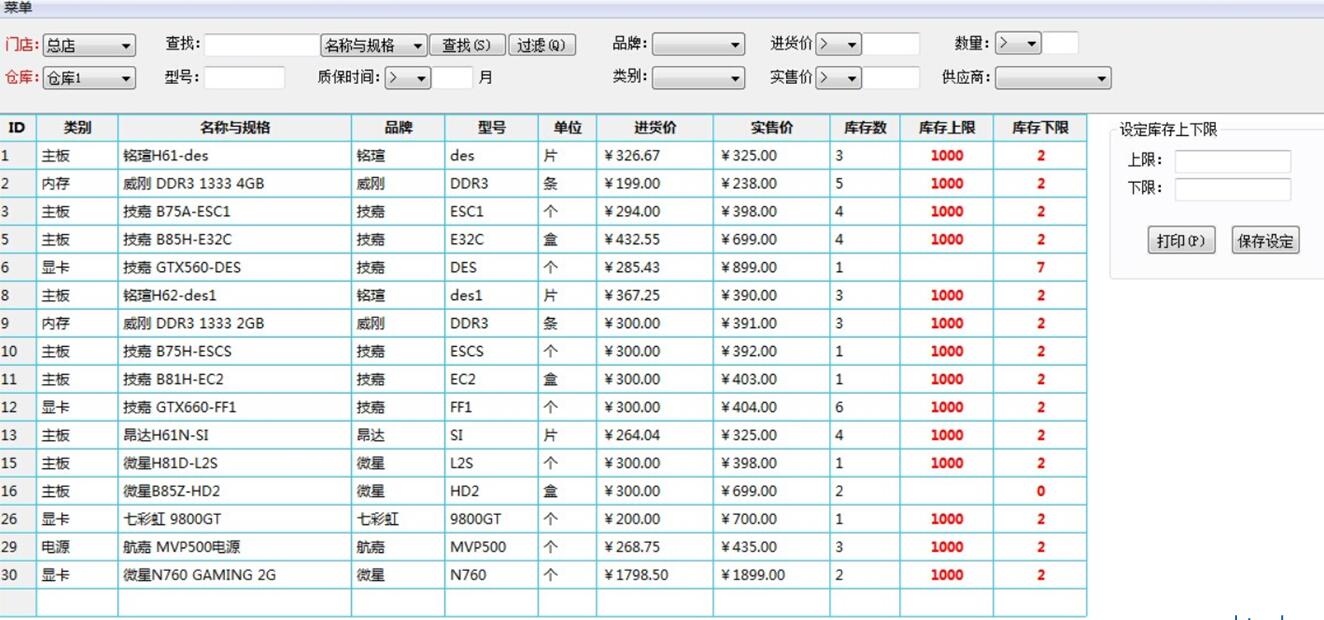Open the 门店 store dropdown
The height and width of the screenshot is (620, 1324).
[x=89, y=46]
